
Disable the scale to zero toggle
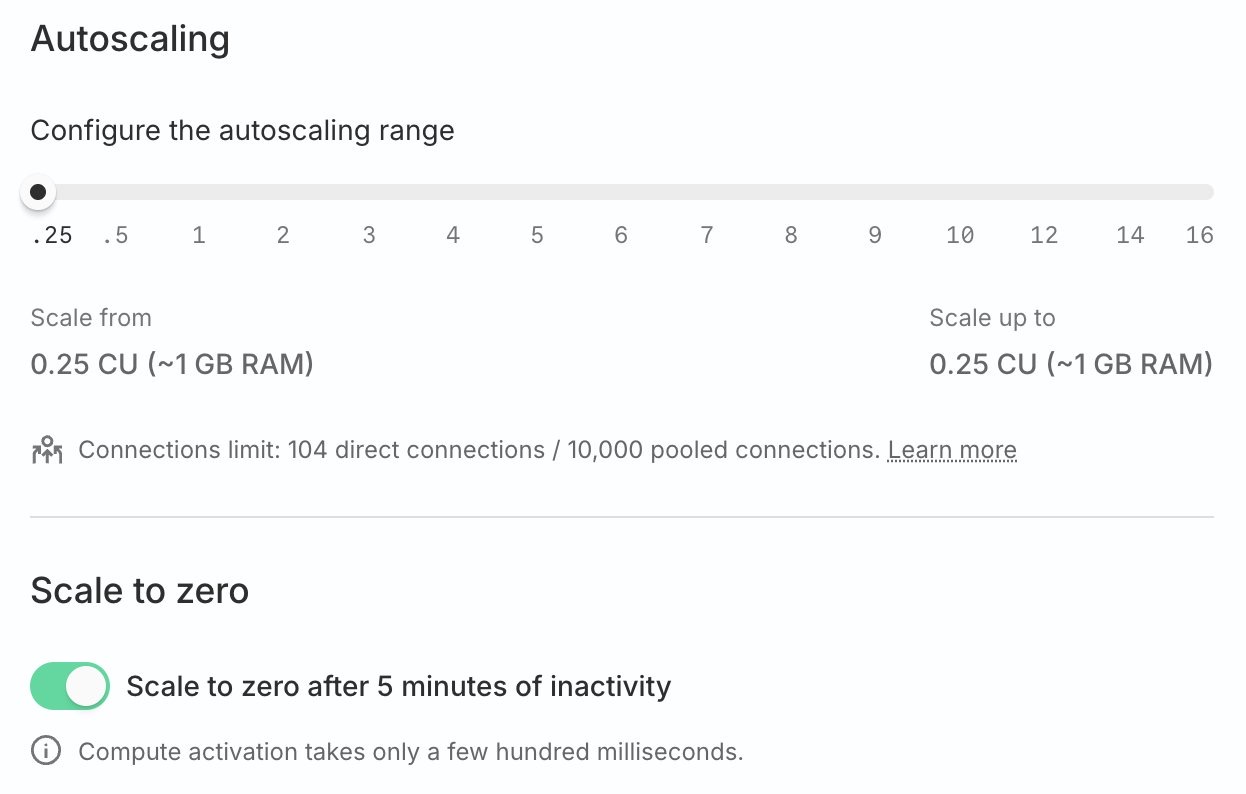tap(70, 686)
